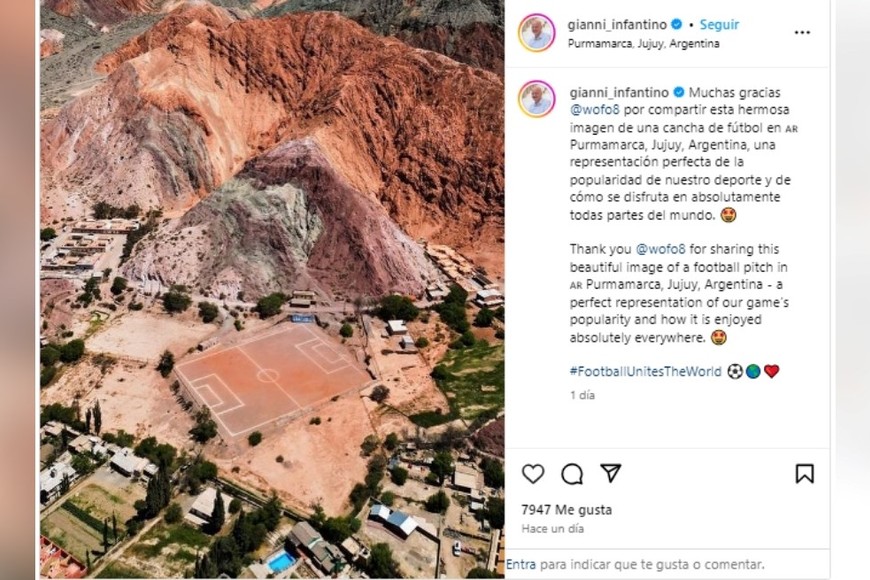Like the post with the heart icon
Viewport: 870px width, 580px height.
pos(533,474)
